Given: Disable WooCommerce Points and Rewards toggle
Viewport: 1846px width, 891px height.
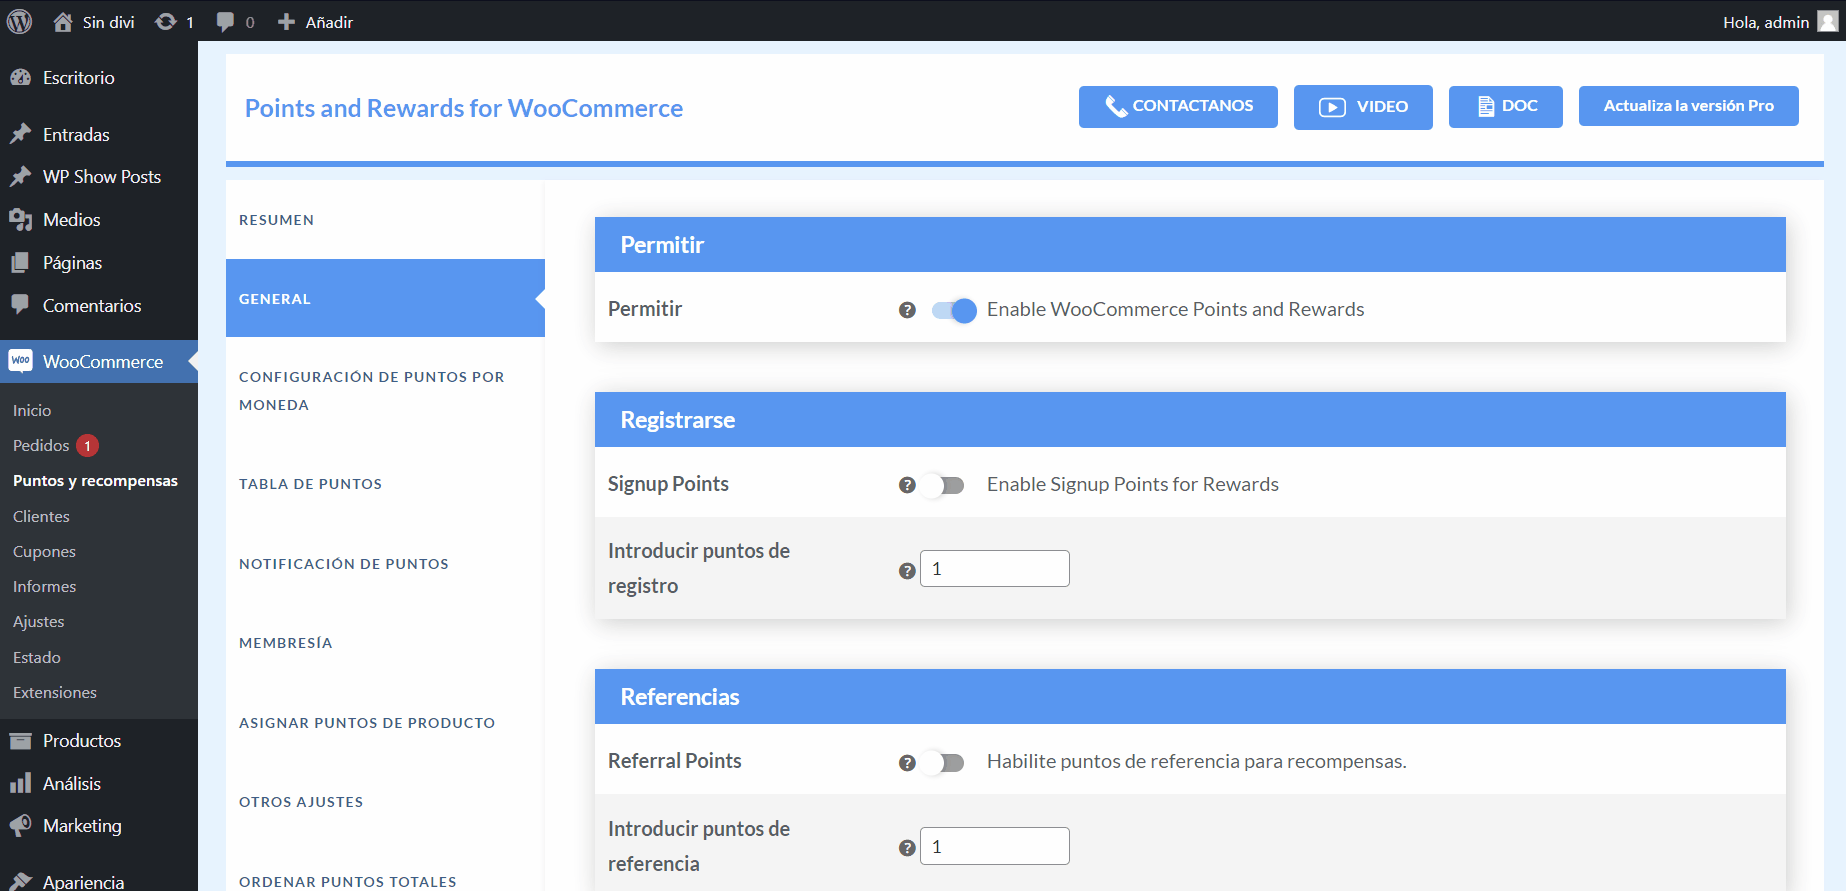Looking at the screenshot, I should [x=953, y=310].
